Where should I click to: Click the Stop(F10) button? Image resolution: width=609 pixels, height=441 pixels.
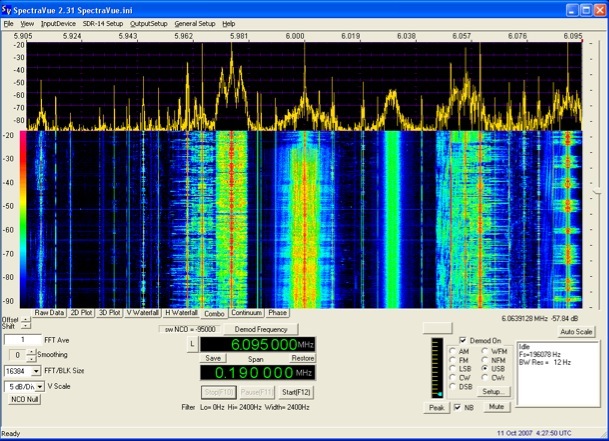coord(219,392)
